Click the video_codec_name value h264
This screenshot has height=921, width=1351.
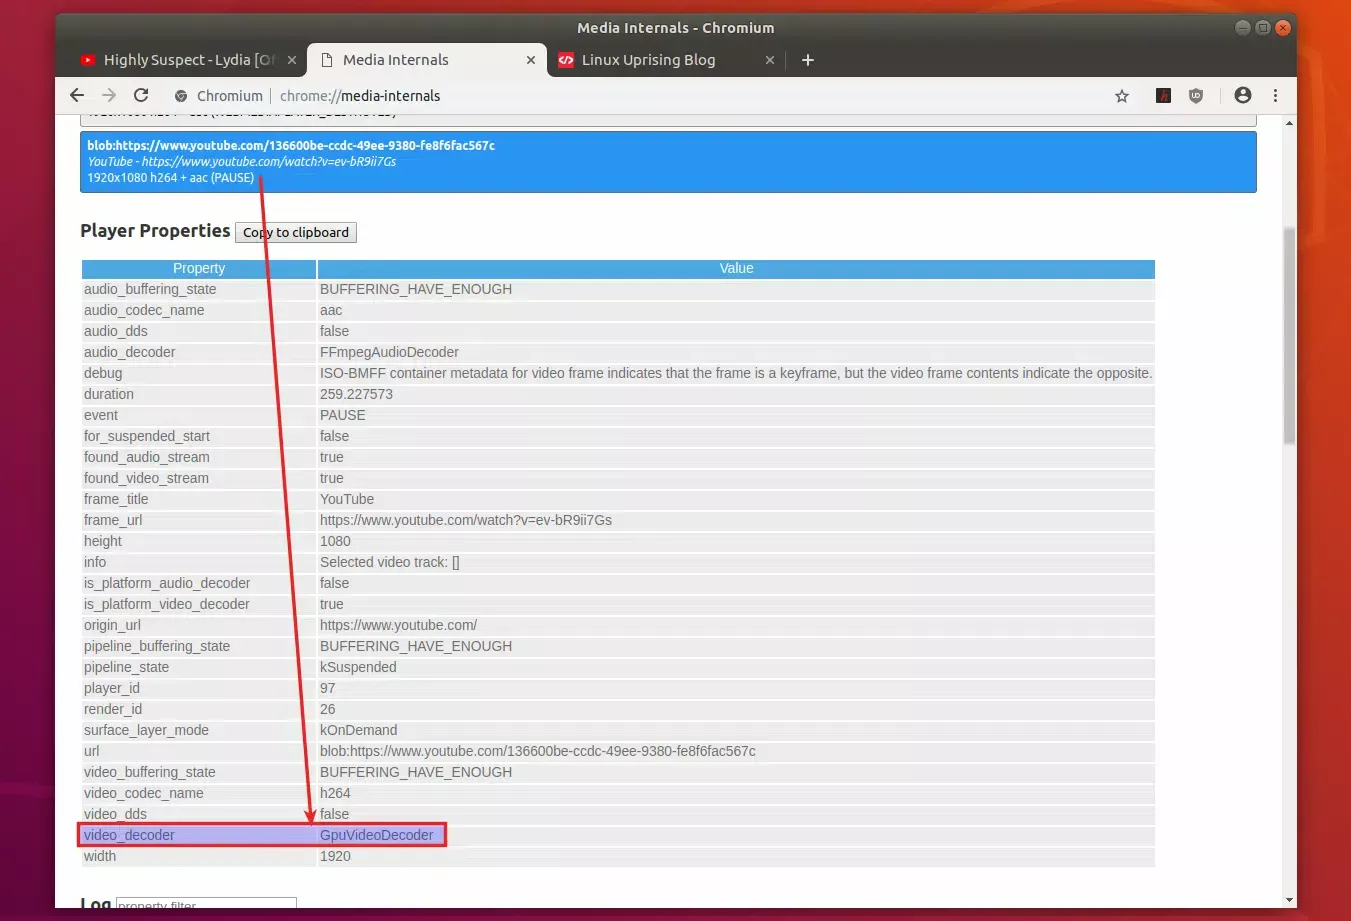pos(335,793)
